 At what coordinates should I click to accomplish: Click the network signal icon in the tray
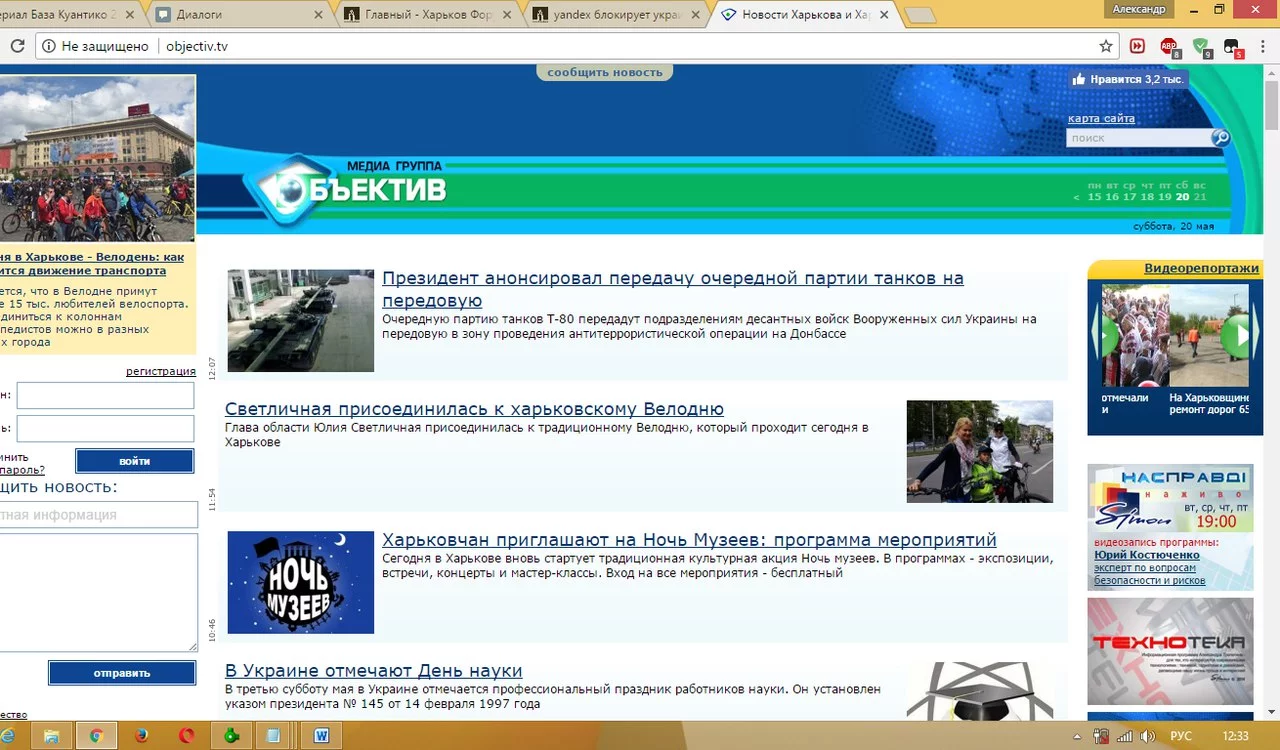(x=1124, y=736)
